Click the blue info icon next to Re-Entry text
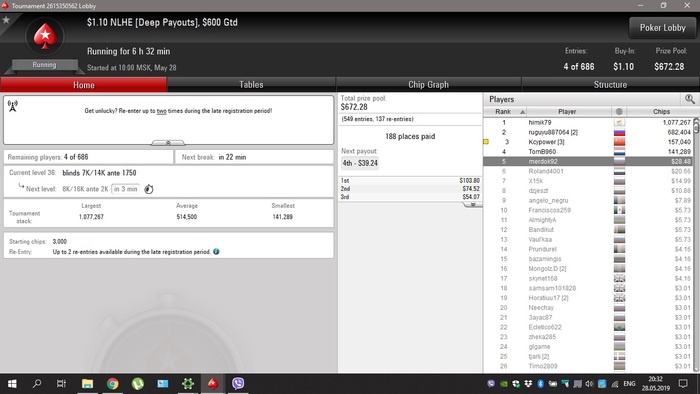 pos(216,252)
